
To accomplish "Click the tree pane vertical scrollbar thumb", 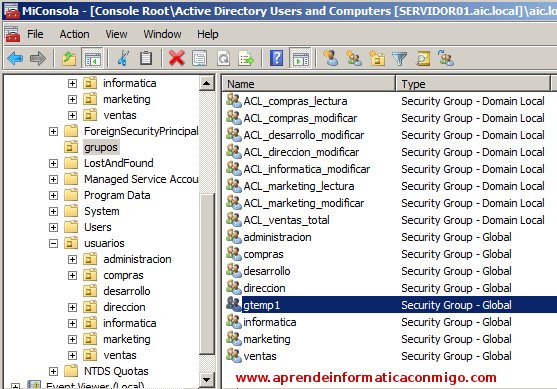I will (206, 274).
